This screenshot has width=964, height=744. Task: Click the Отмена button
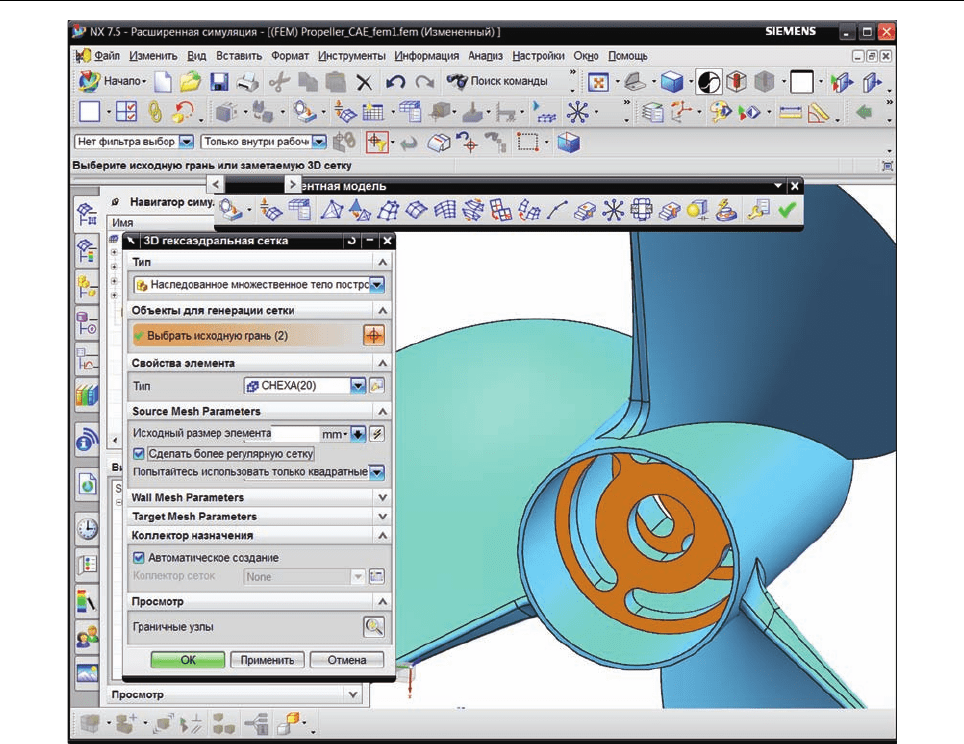coord(347,660)
